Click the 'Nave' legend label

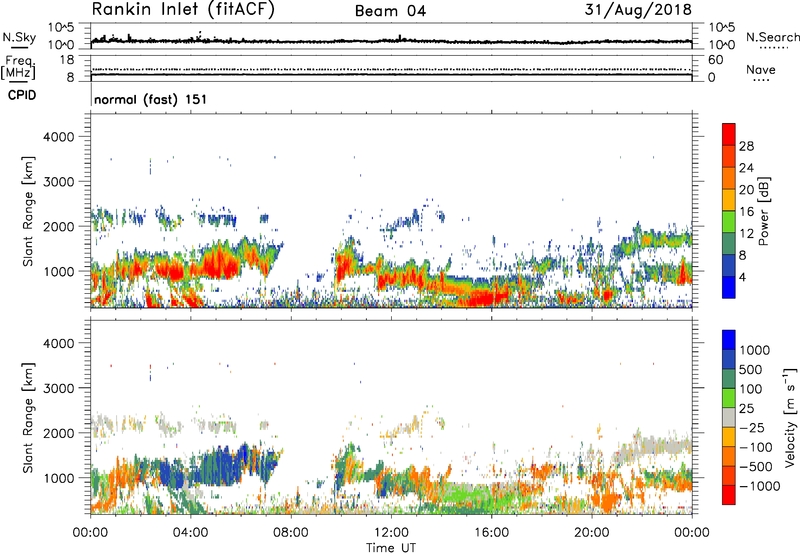(761, 70)
